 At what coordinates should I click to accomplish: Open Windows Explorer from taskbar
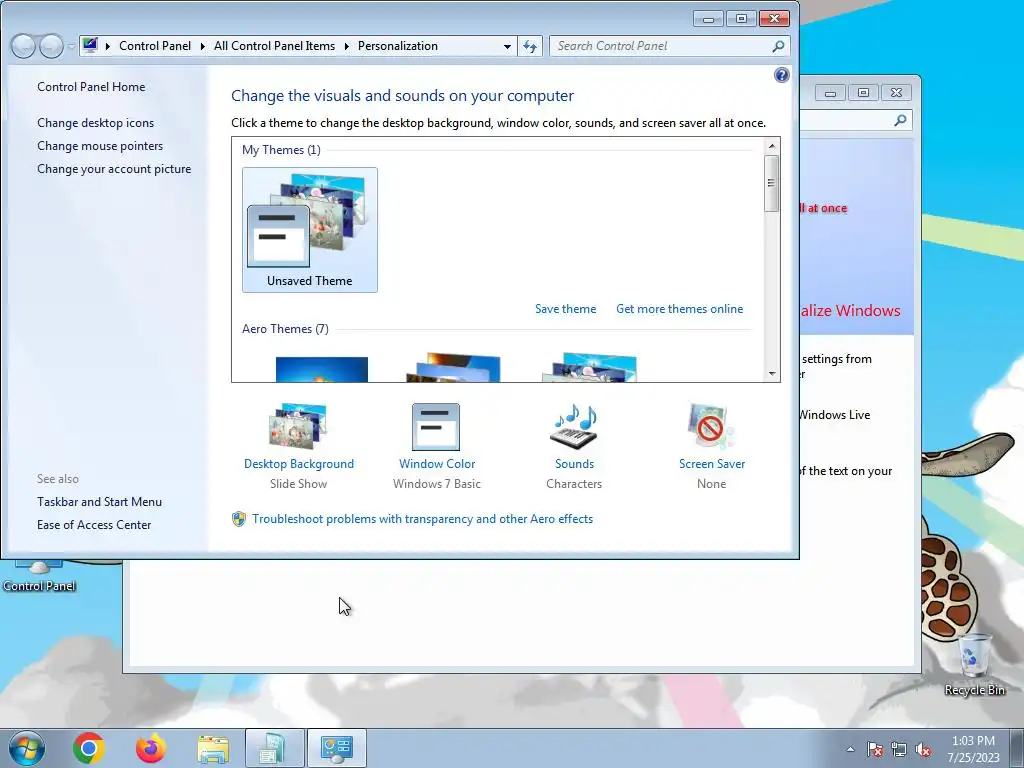[x=213, y=749]
